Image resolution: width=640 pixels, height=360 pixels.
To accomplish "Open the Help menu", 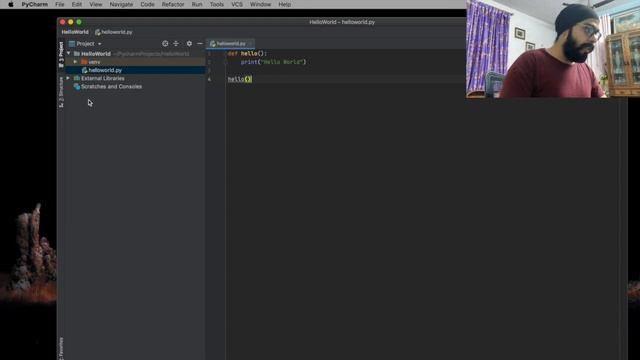I will (x=284, y=4).
